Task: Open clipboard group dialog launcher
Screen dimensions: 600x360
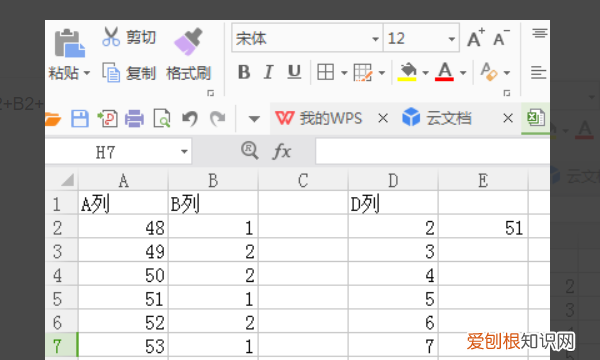Action: 210,93
